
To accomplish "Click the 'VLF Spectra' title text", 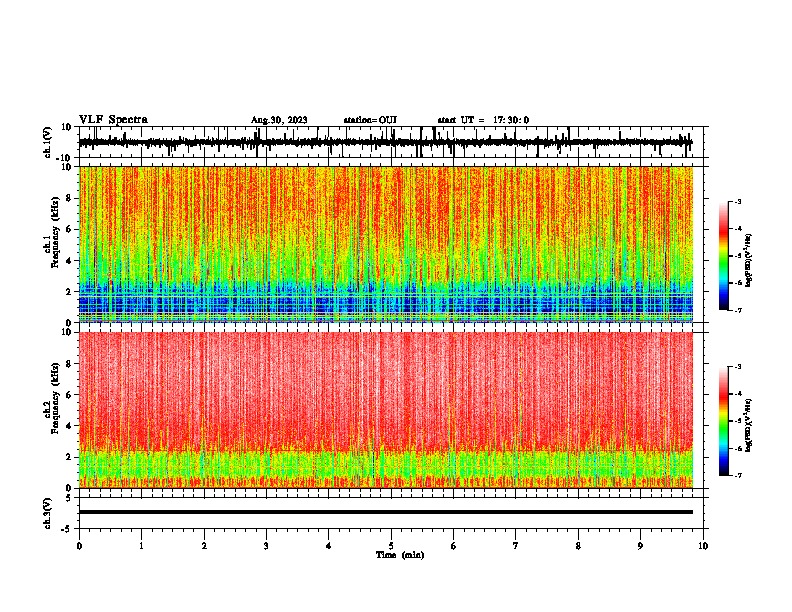I will (113, 120).
